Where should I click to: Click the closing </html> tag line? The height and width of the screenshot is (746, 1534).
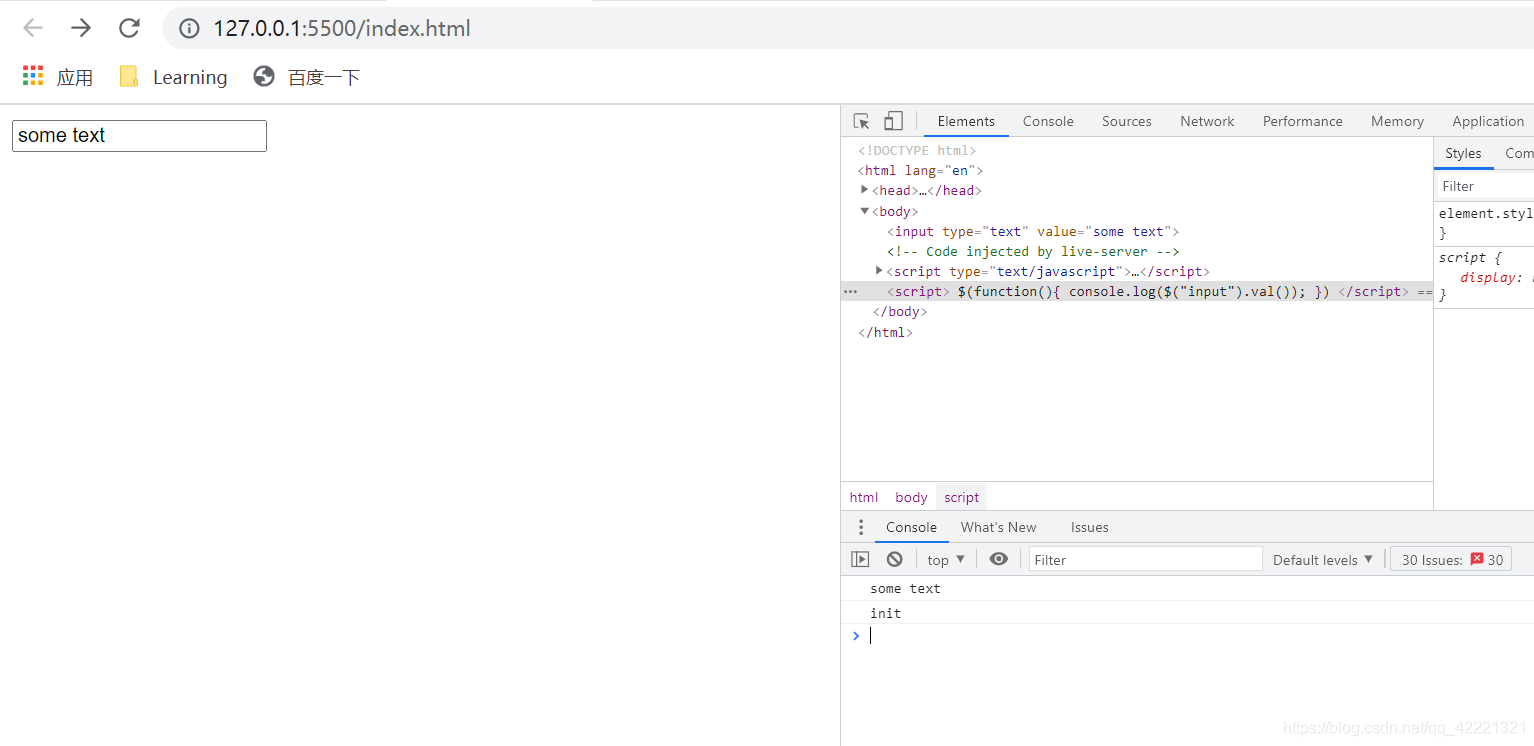[885, 332]
